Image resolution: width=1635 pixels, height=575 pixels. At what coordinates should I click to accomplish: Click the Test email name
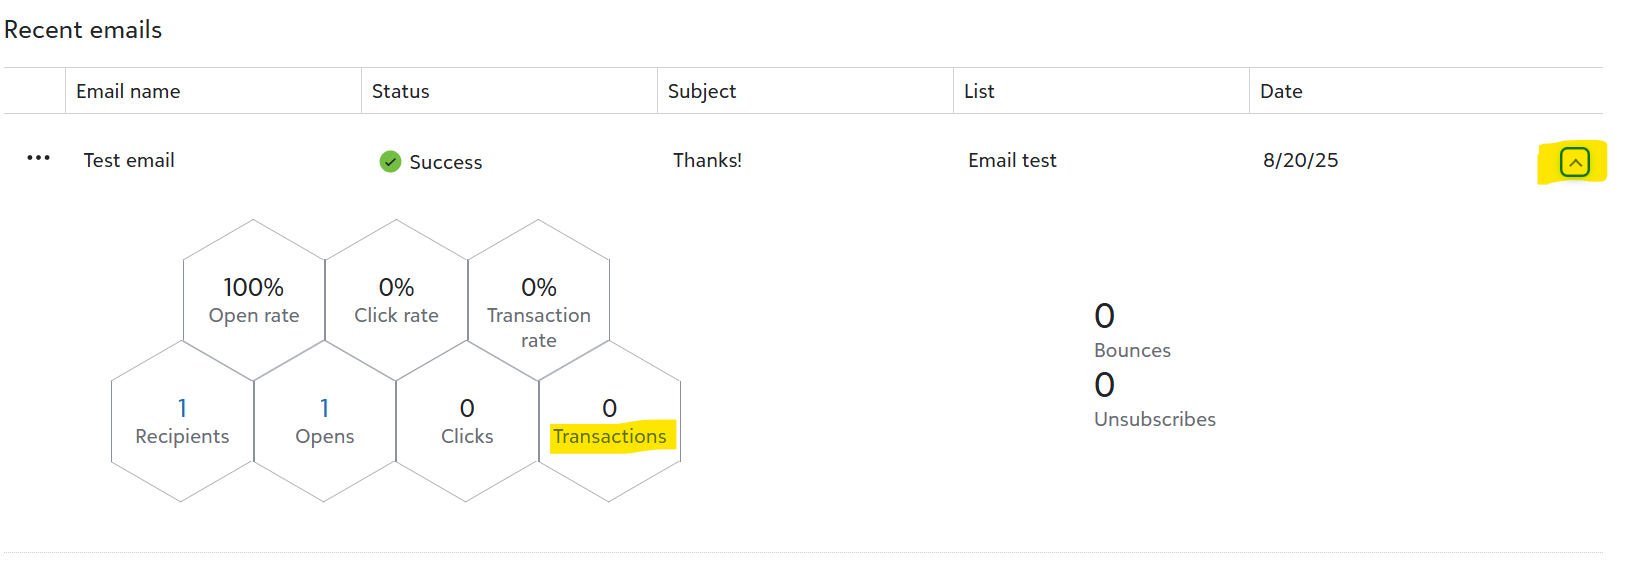[129, 160]
